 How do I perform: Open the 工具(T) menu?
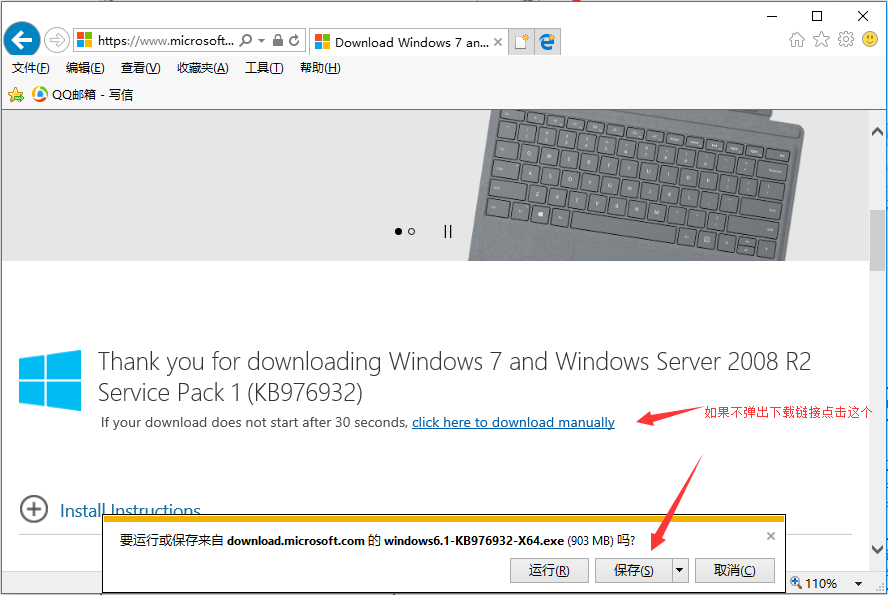pyautogui.click(x=264, y=68)
